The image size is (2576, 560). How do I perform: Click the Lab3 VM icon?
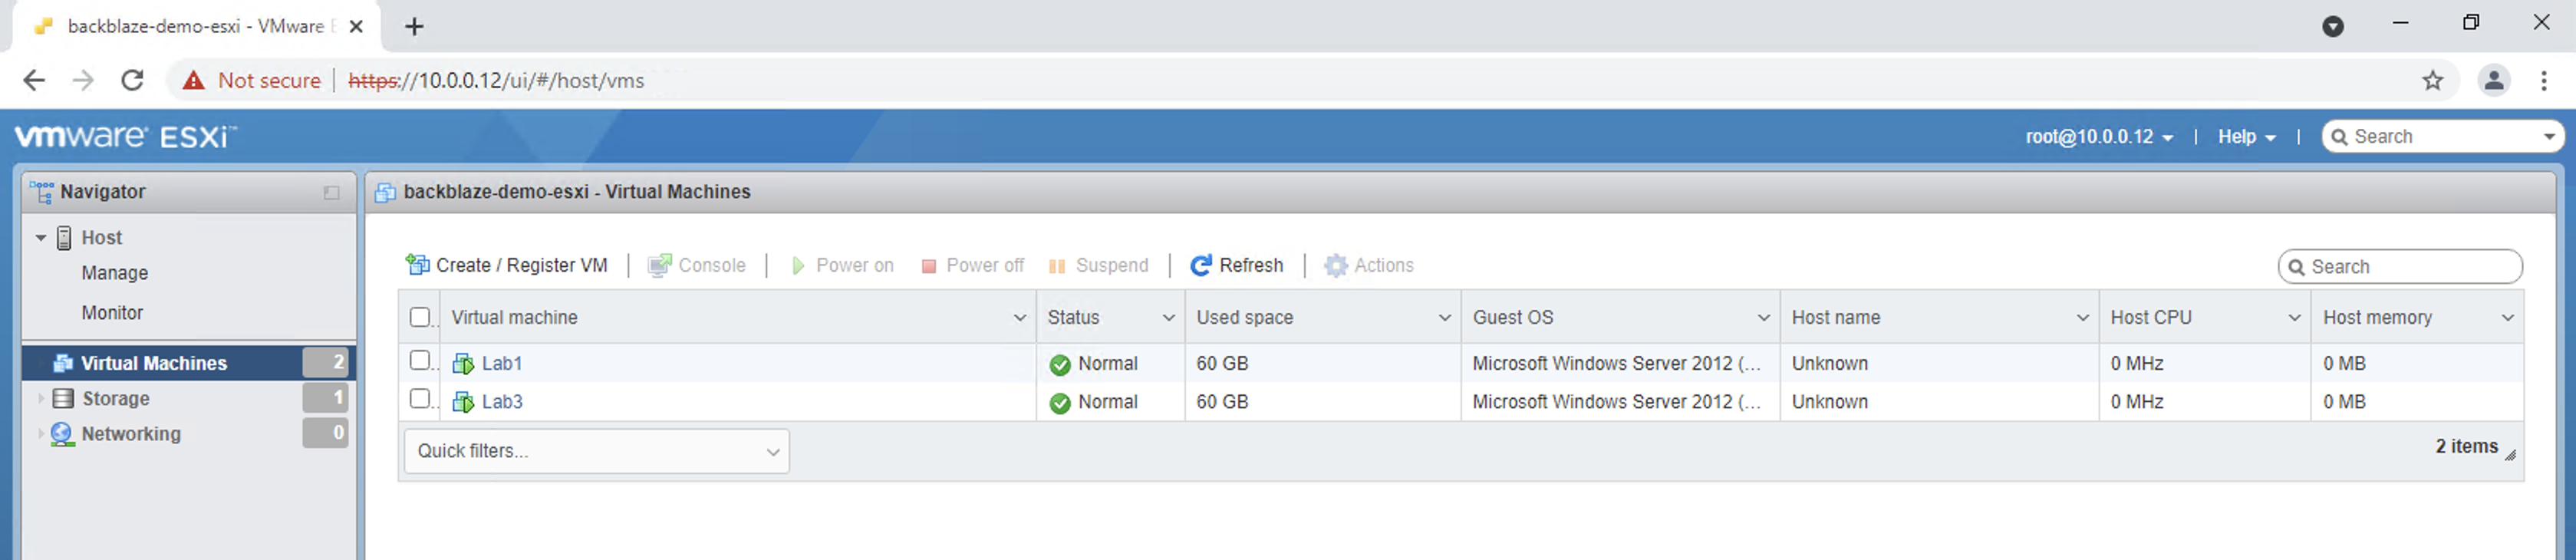[463, 402]
